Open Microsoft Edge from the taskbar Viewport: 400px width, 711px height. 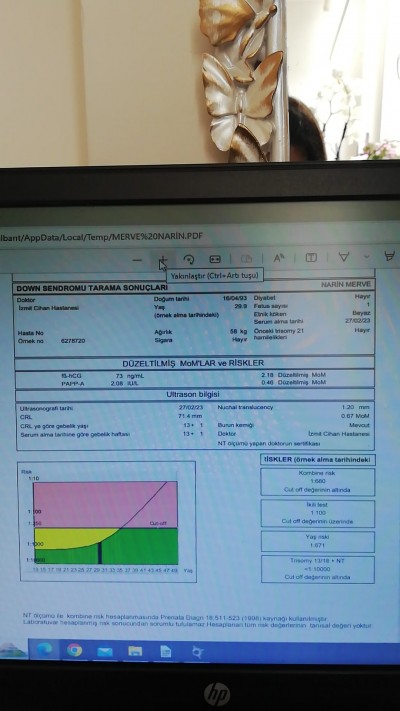[x=44, y=650]
